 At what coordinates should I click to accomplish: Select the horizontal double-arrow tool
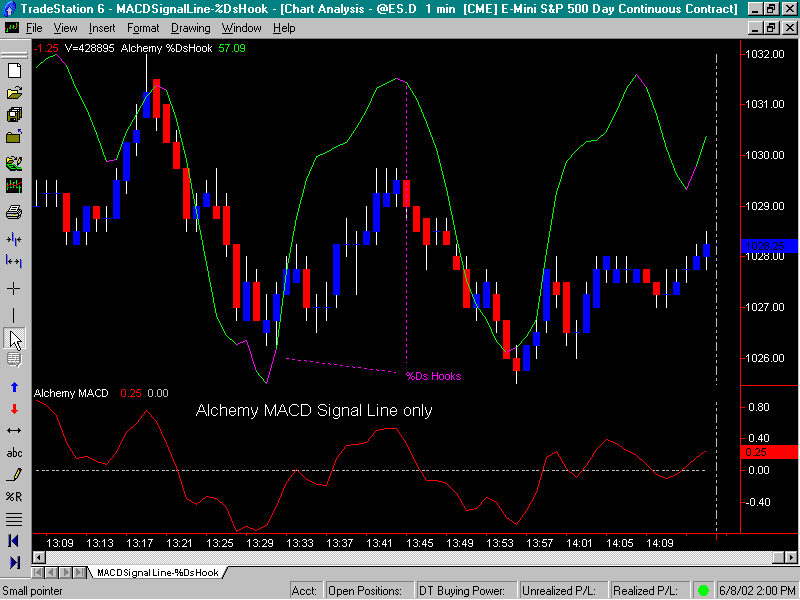pyautogui.click(x=14, y=431)
